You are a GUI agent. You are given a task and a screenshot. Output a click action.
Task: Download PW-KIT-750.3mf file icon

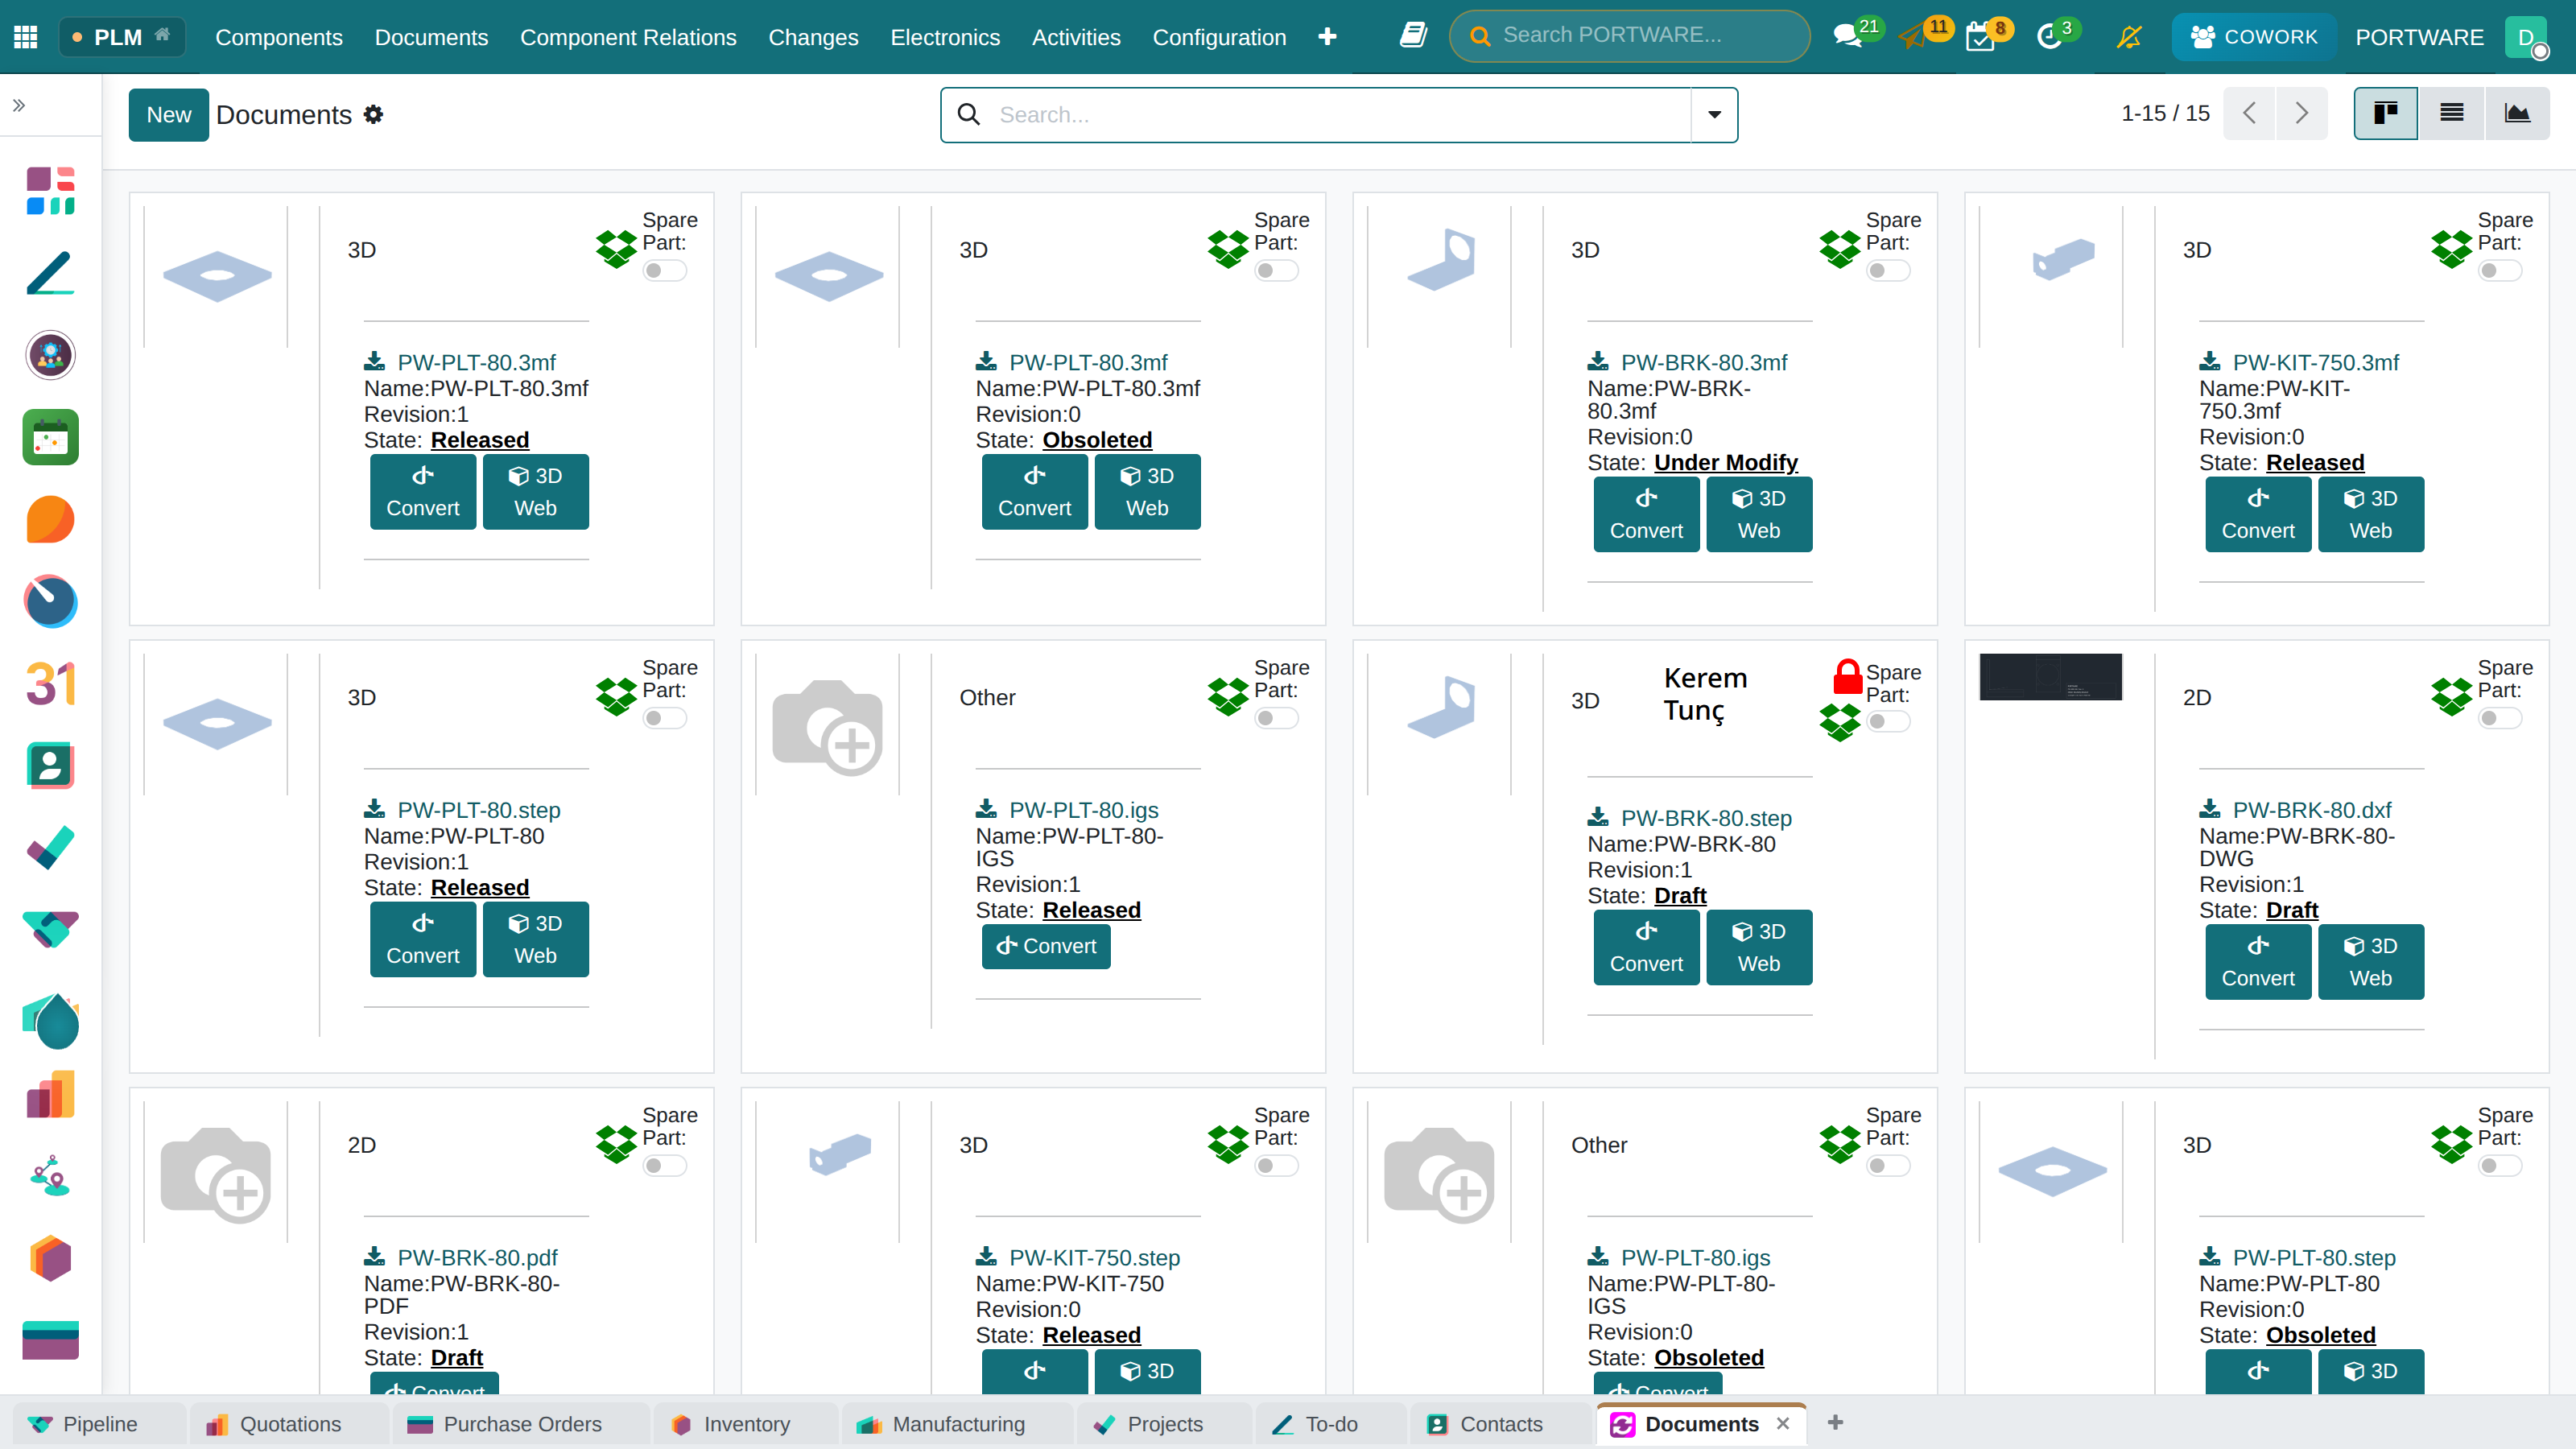(2210, 361)
